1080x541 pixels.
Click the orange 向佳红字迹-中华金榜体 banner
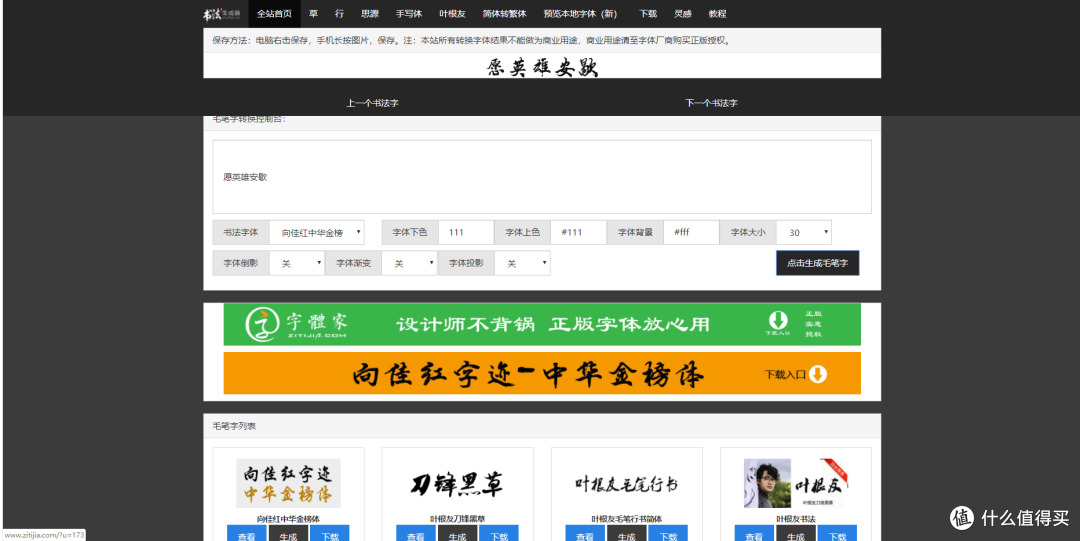click(542, 374)
